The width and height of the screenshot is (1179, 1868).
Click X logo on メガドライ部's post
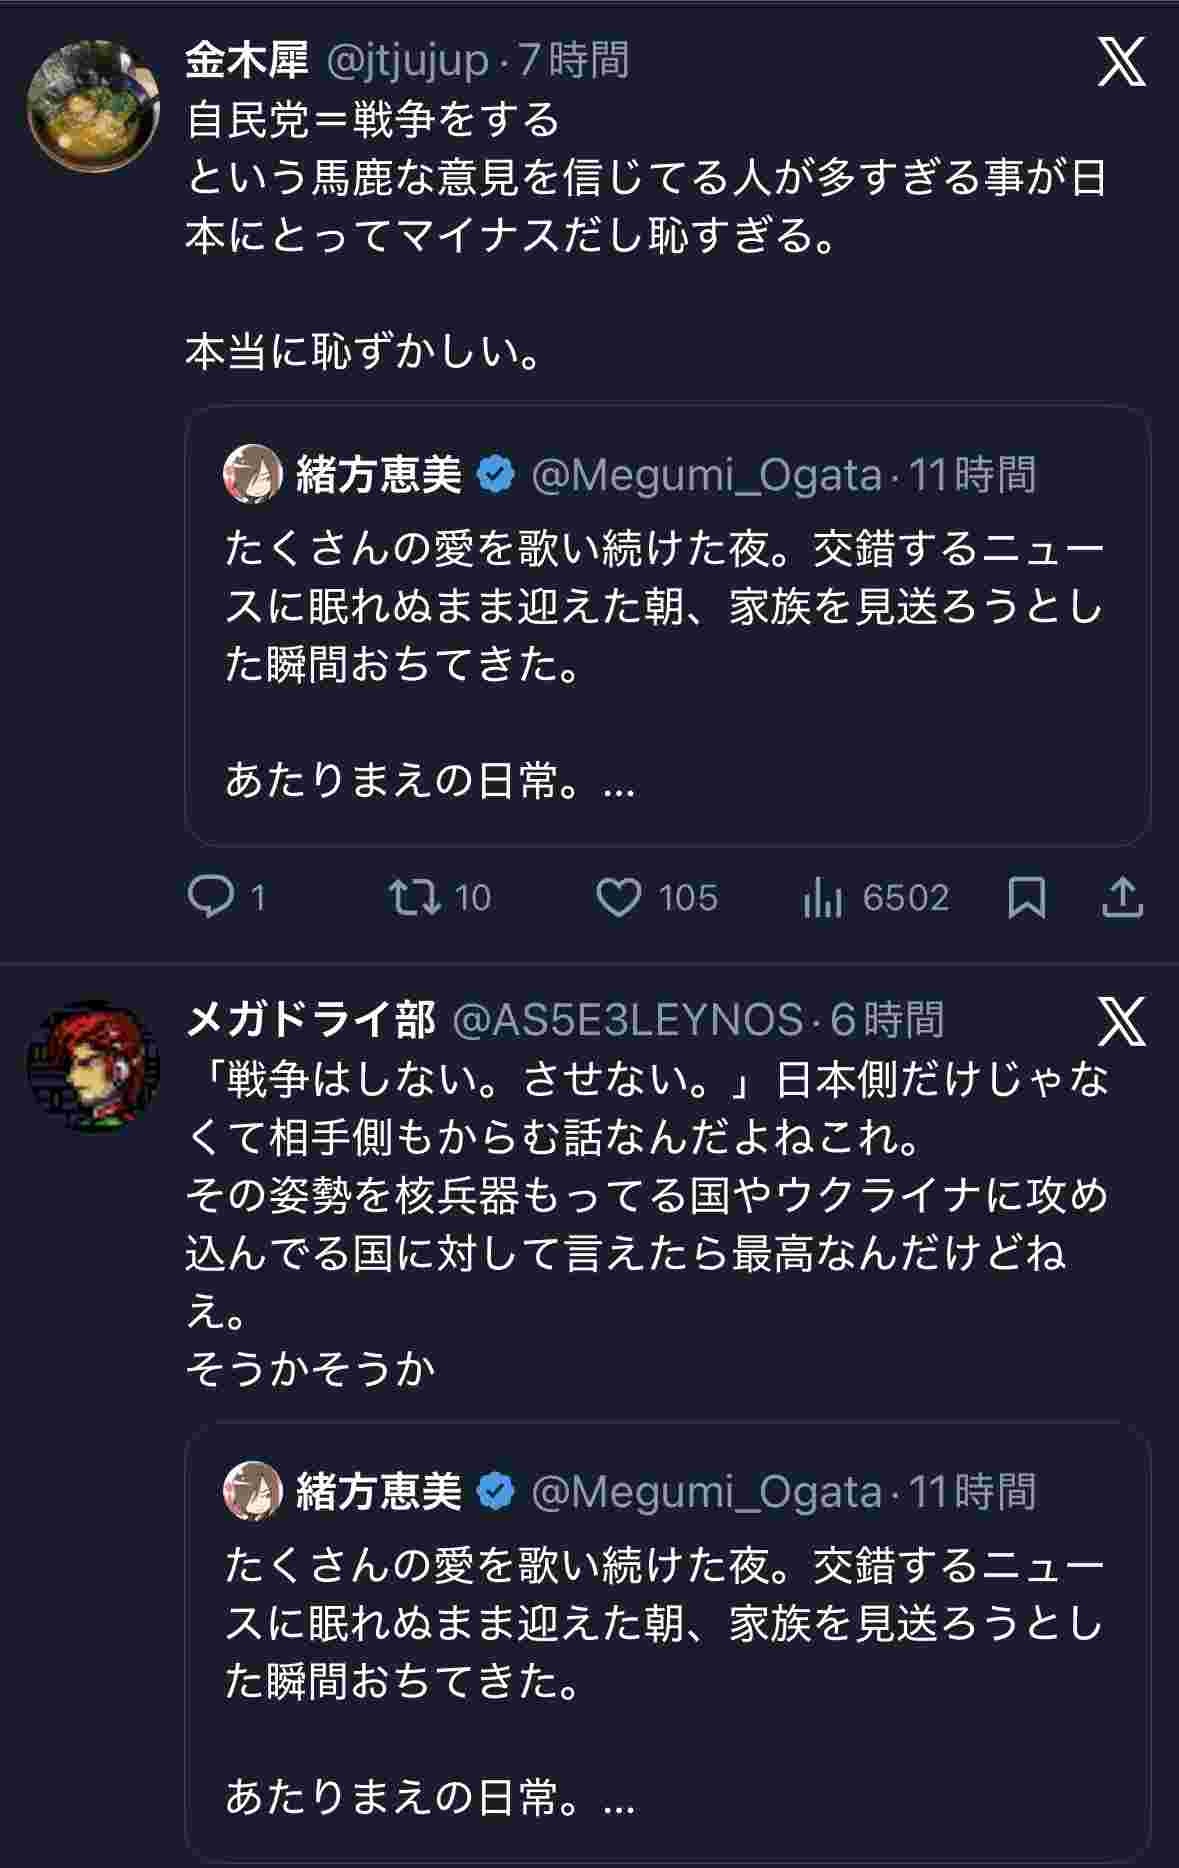(x=1122, y=1020)
